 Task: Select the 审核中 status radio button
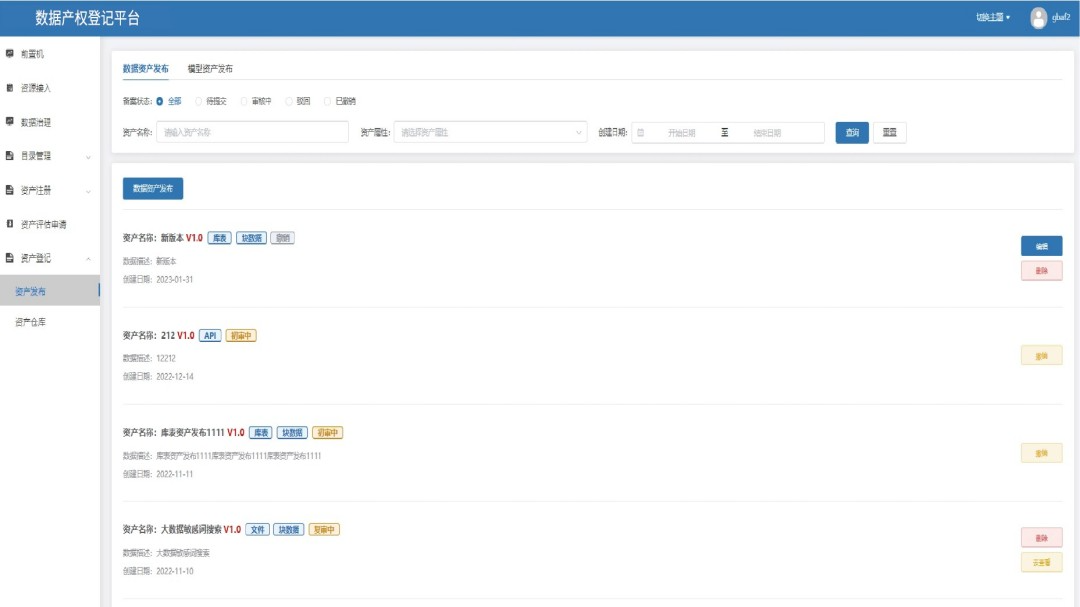pos(245,101)
